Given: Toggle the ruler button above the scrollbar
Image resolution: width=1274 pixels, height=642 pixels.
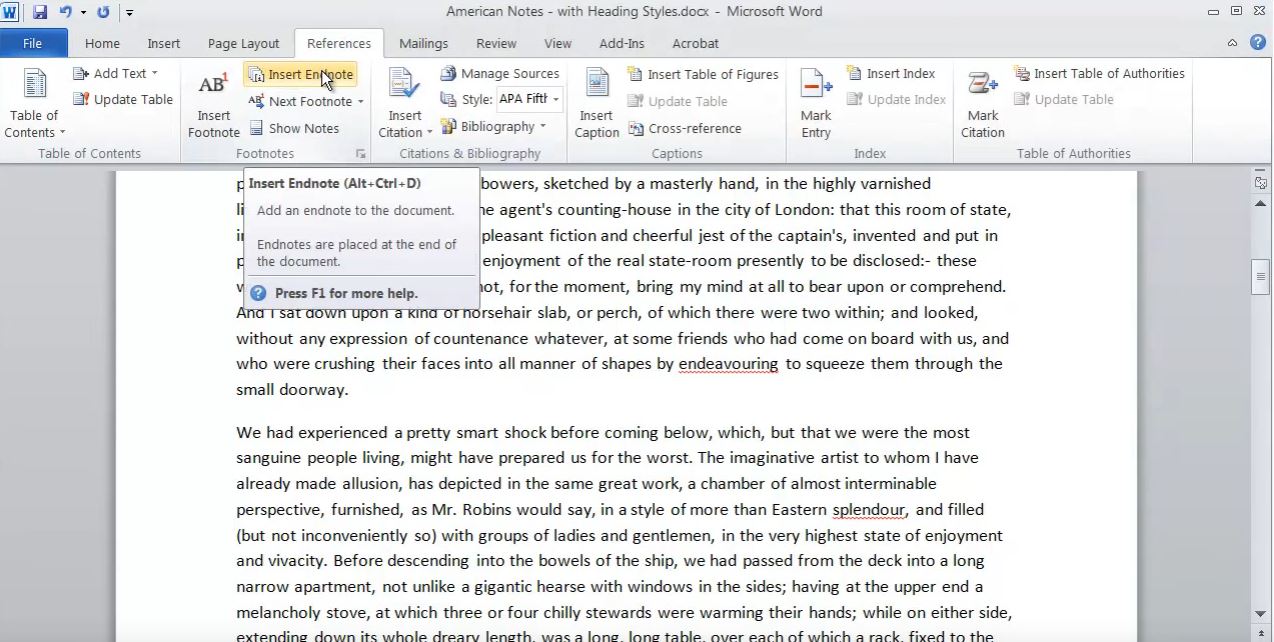Looking at the screenshot, I should (1261, 183).
